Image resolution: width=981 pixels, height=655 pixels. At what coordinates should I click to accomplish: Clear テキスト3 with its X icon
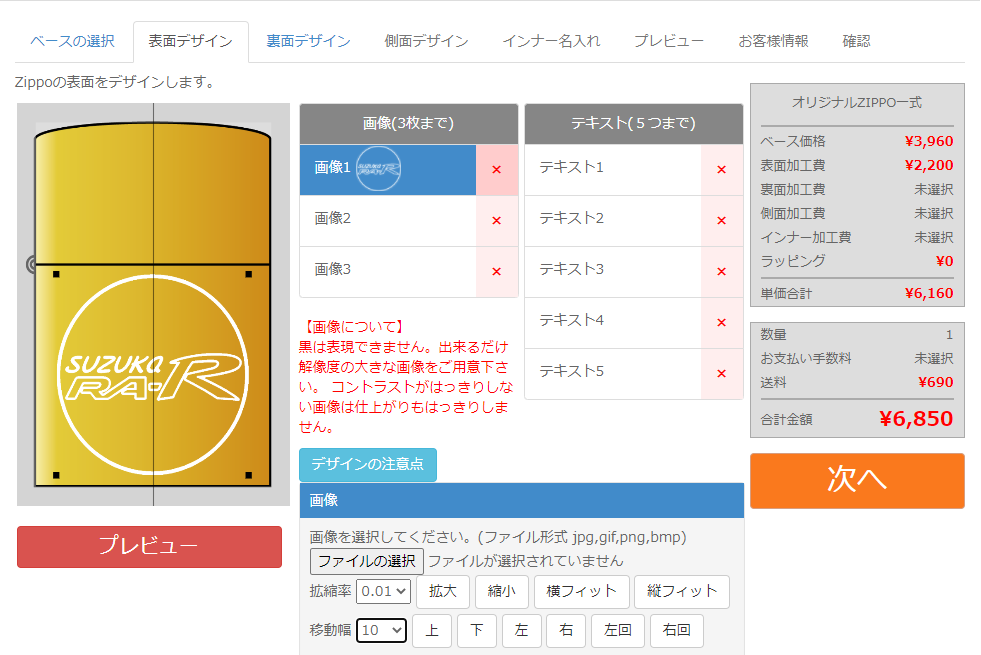tap(721, 271)
